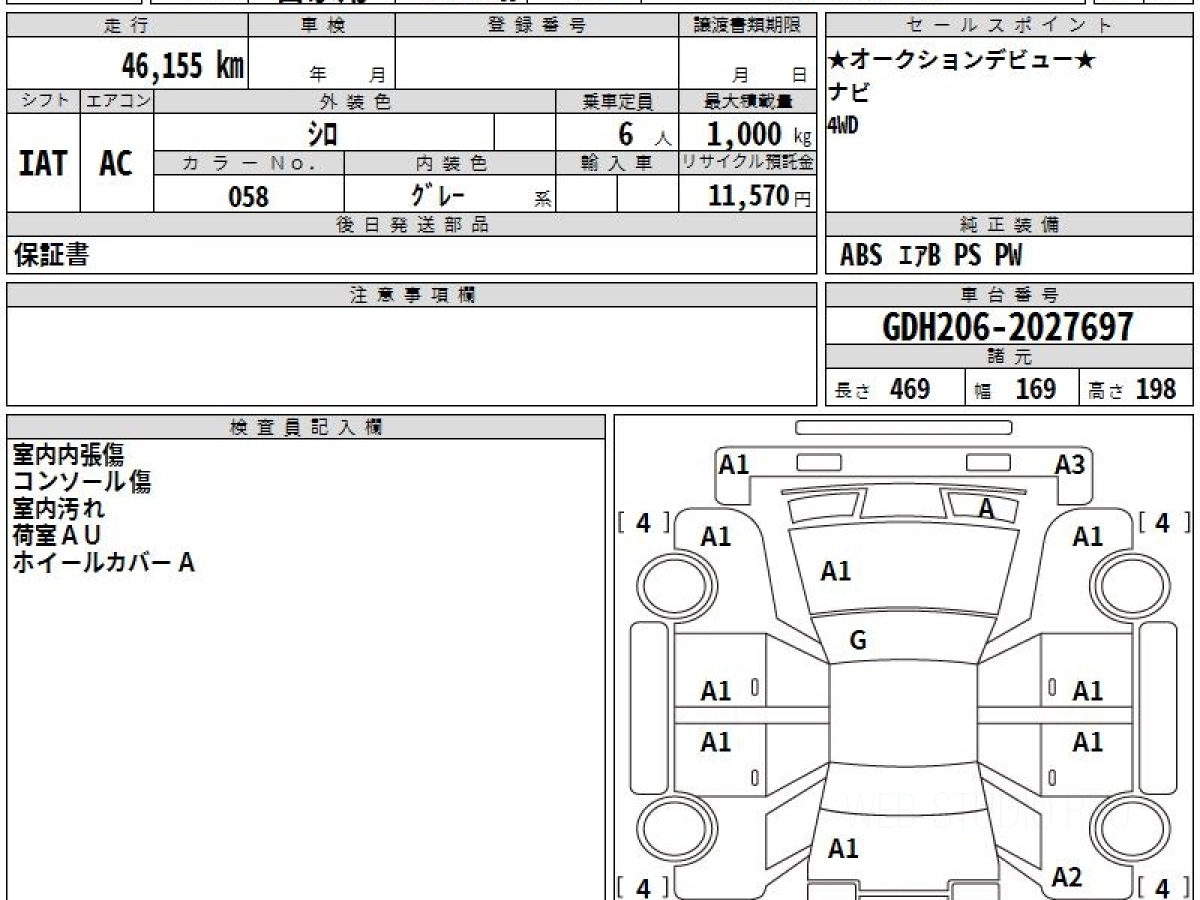Click the AC air conditioner value
This screenshot has height=900, width=1200.
[116, 163]
